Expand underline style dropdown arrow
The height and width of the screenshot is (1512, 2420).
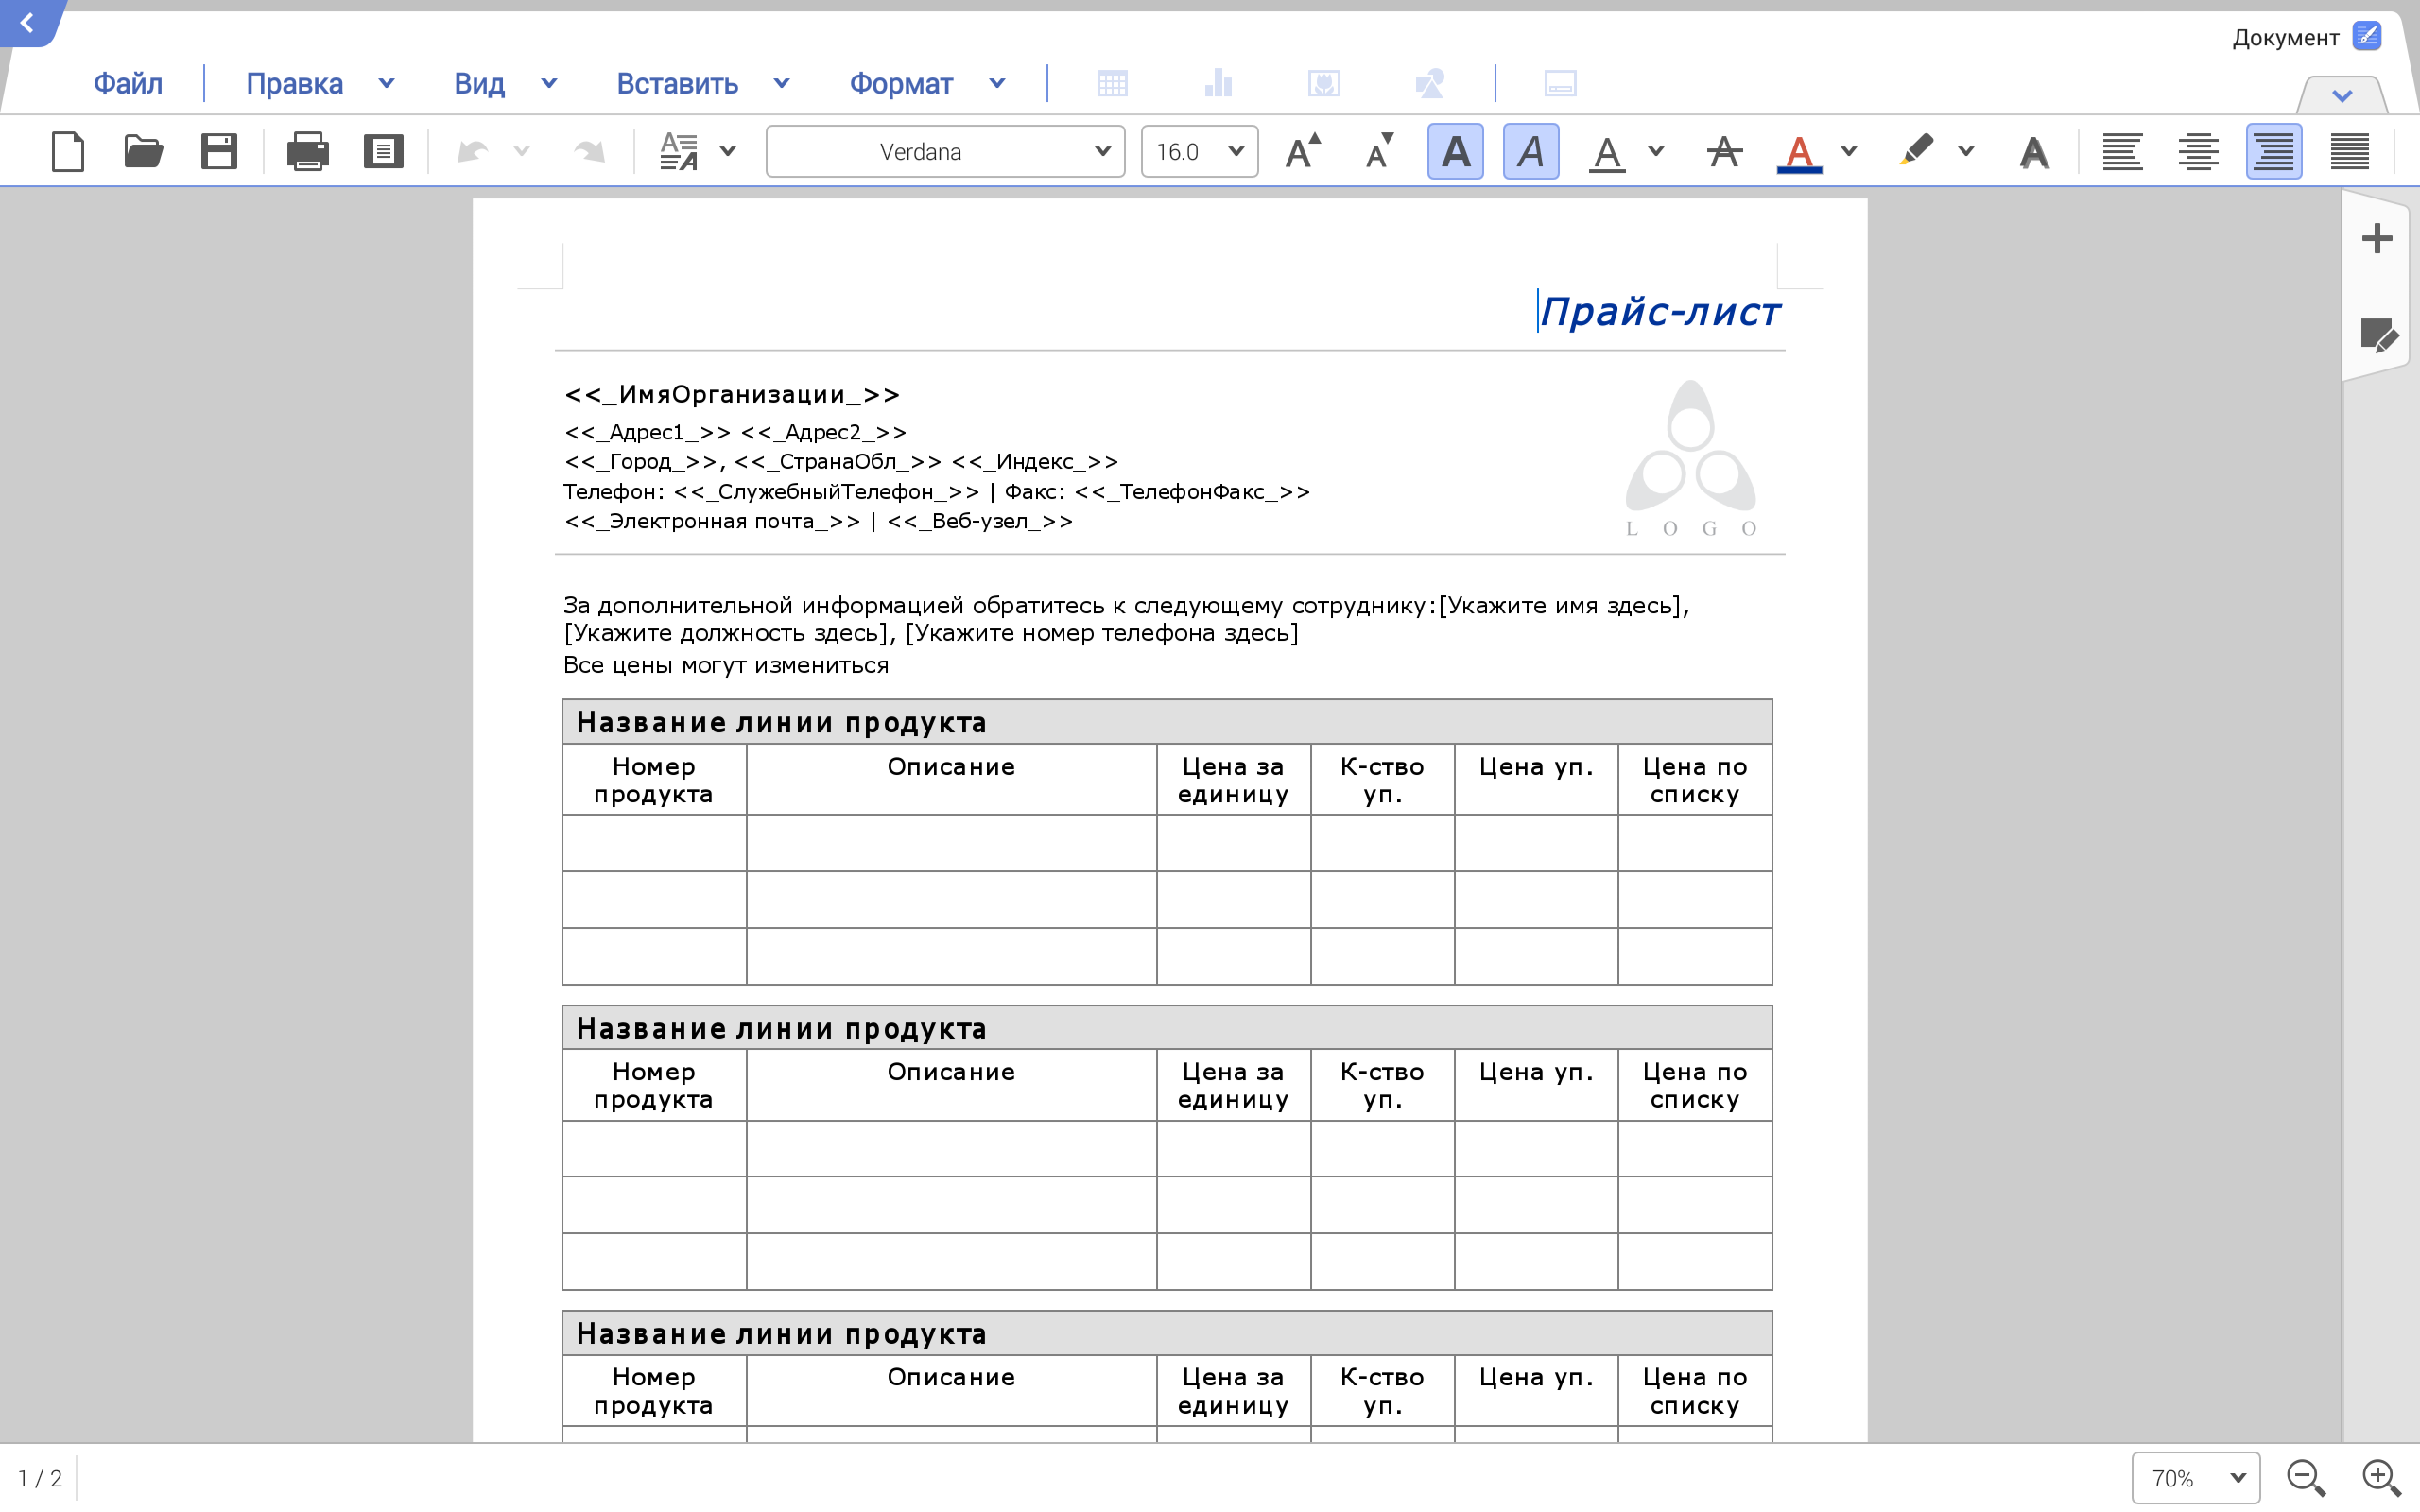tap(1656, 152)
